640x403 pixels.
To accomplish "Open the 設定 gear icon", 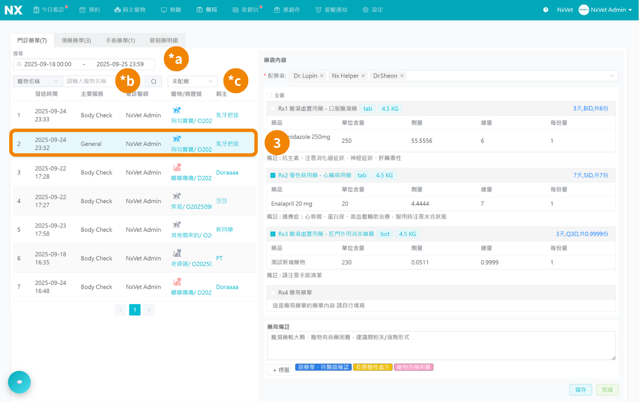I will pos(365,10).
